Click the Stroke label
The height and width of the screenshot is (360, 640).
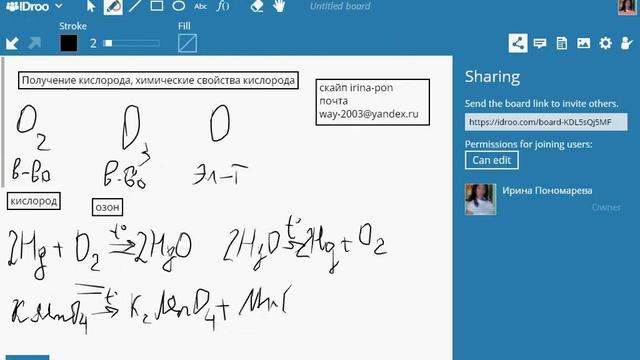click(x=73, y=26)
